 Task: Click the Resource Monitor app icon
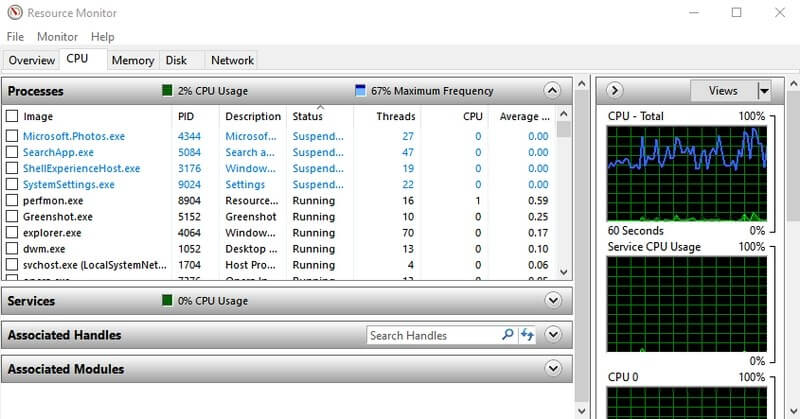pyautogui.click(x=15, y=12)
